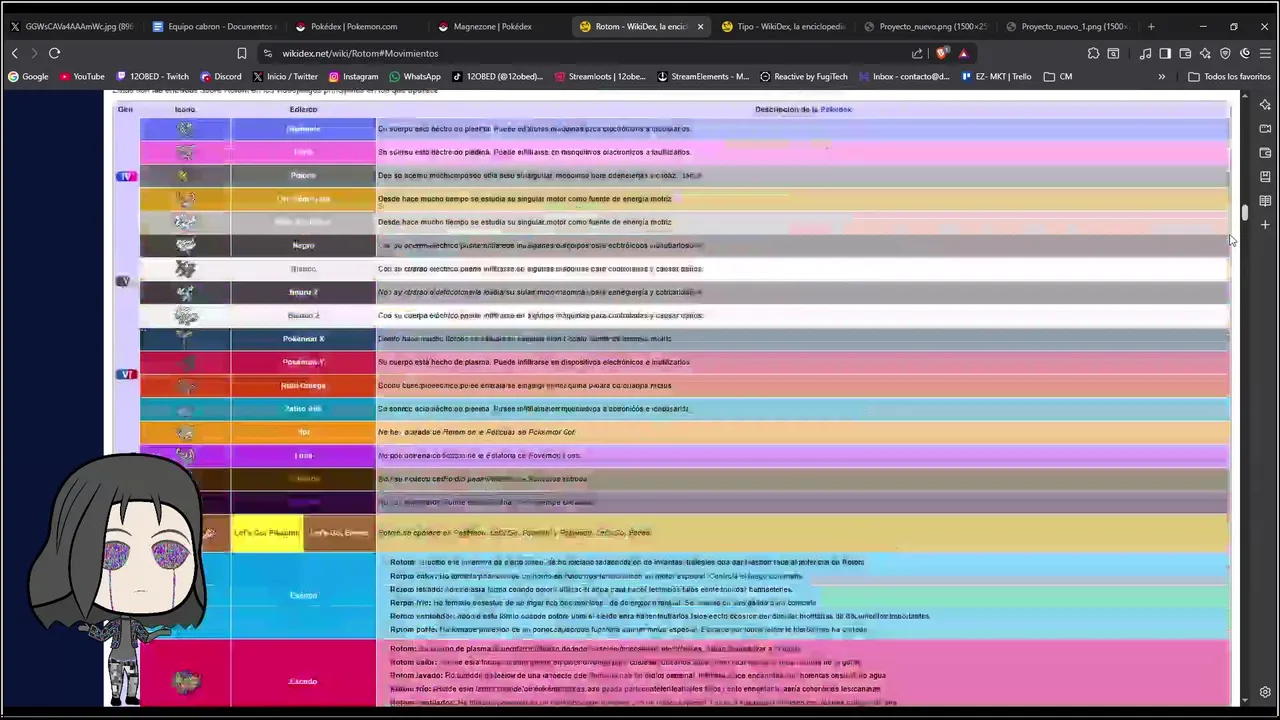Close the Rotom - WikiDex tab
The height and width of the screenshot is (720, 1280).
(x=700, y=26)
